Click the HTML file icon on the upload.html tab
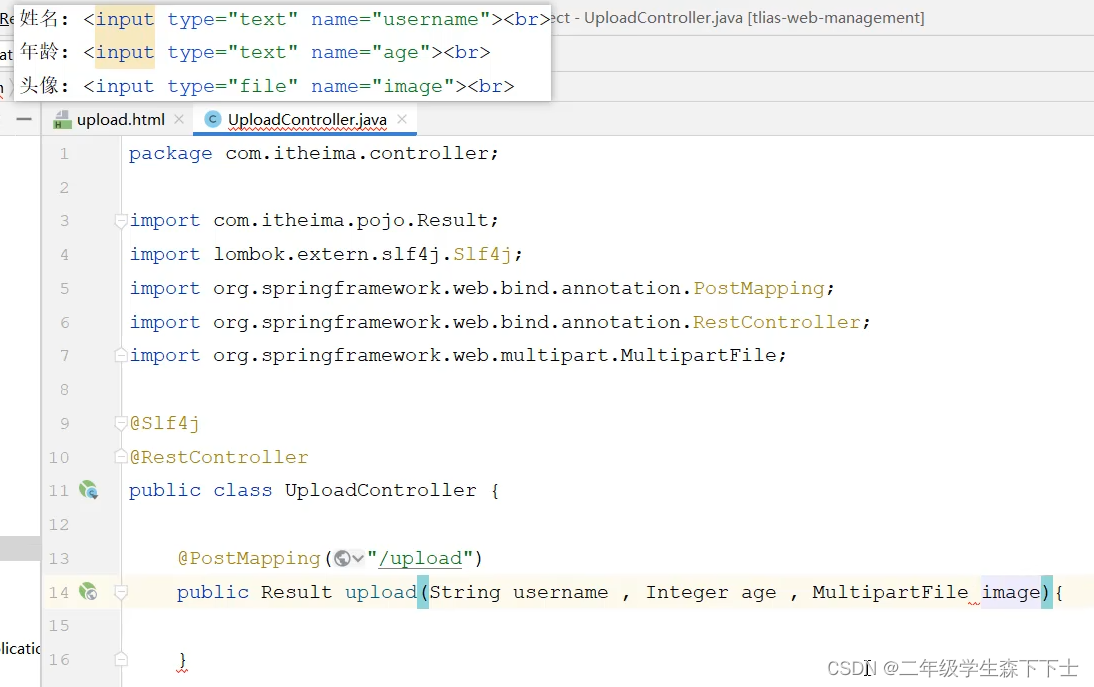The height and width of the screenshot is (687, 1094). click(x=63, y=120)
